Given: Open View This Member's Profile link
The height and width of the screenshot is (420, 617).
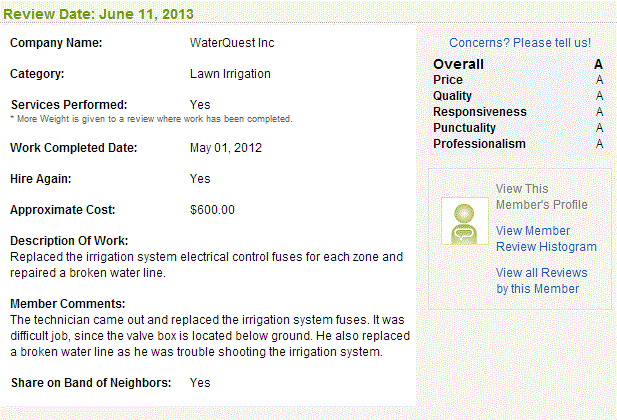Looking at the screenshot, I should coord(541,197).
